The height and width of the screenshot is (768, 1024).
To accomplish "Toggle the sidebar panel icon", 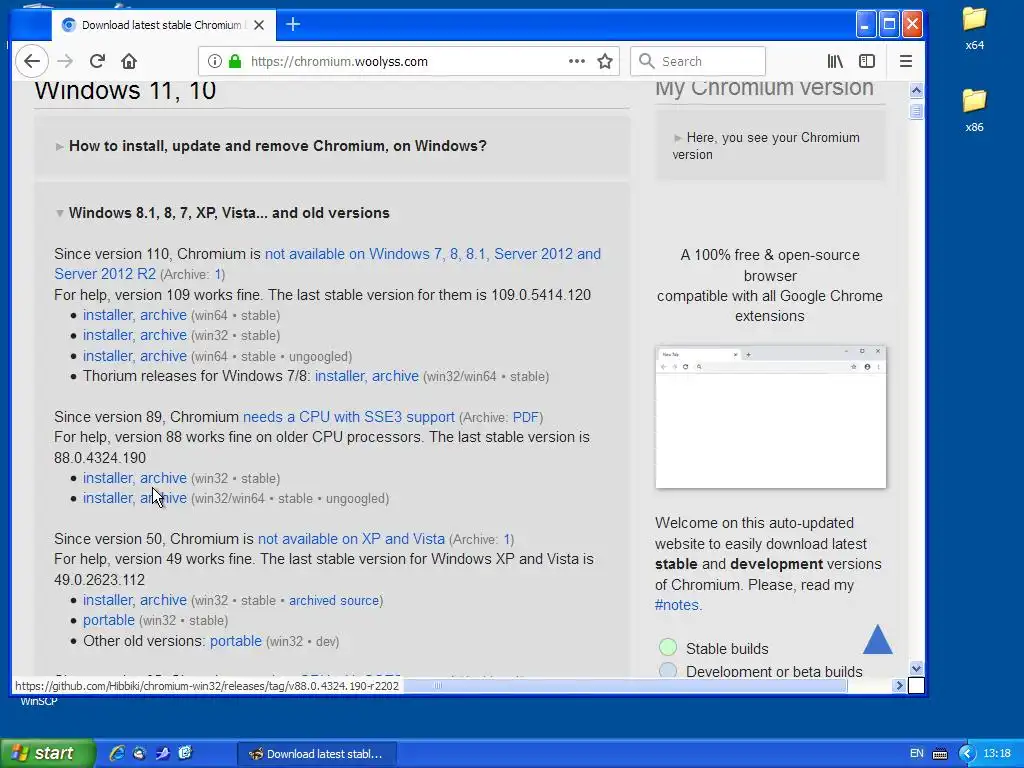I will (867, 61).
